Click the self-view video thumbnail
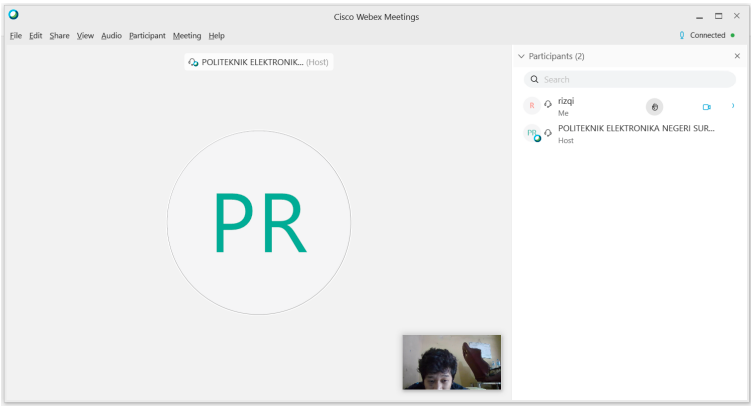Screen dimensions: 754x410 (452, 362)
